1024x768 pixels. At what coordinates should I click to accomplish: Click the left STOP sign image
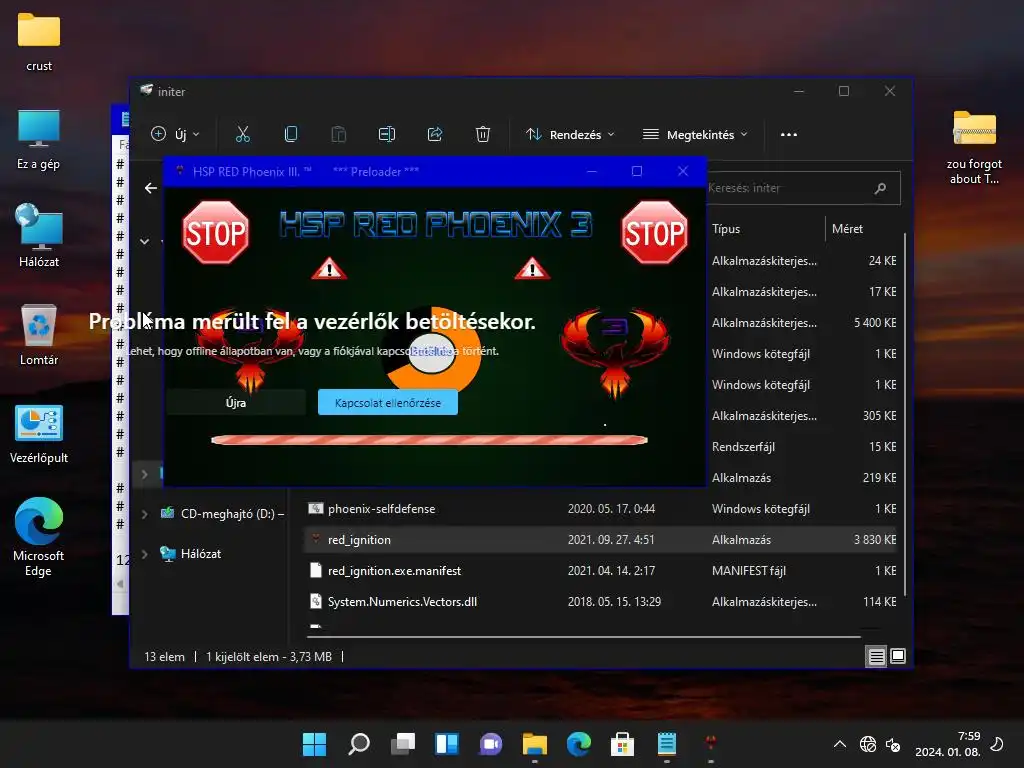pos(216,232)
